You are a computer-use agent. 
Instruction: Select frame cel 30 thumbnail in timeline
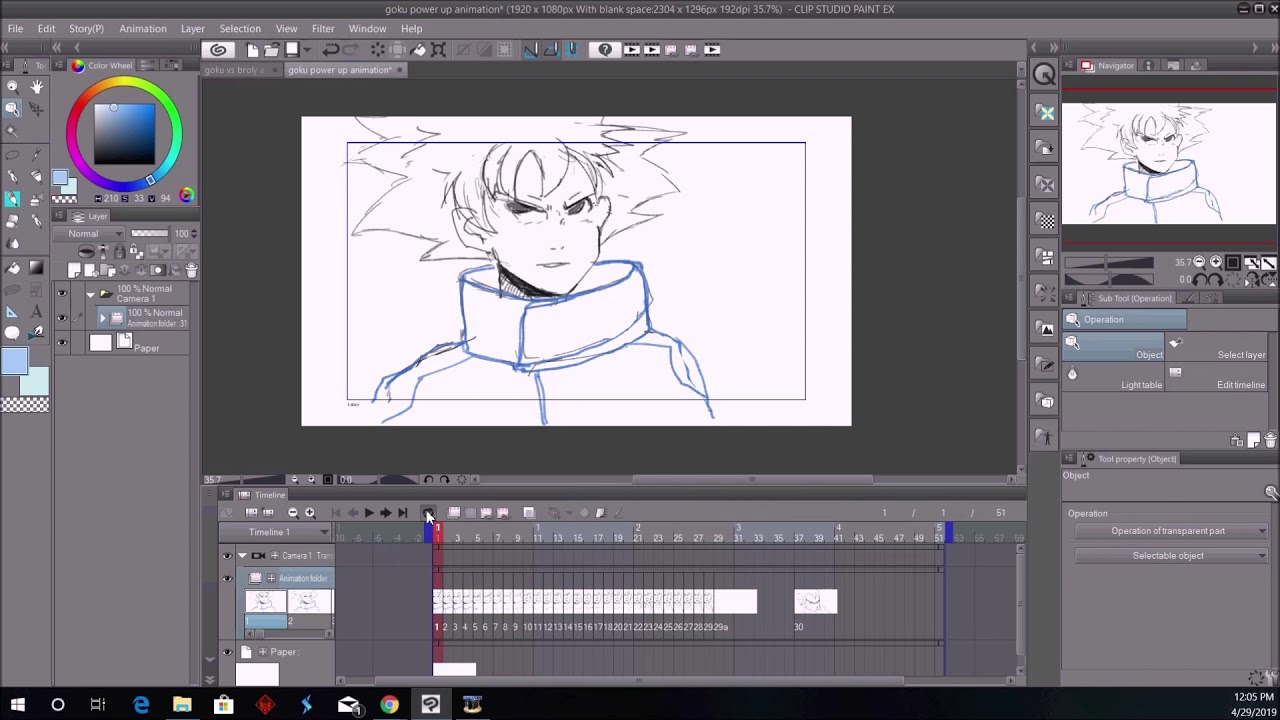(x=815, y=601)
